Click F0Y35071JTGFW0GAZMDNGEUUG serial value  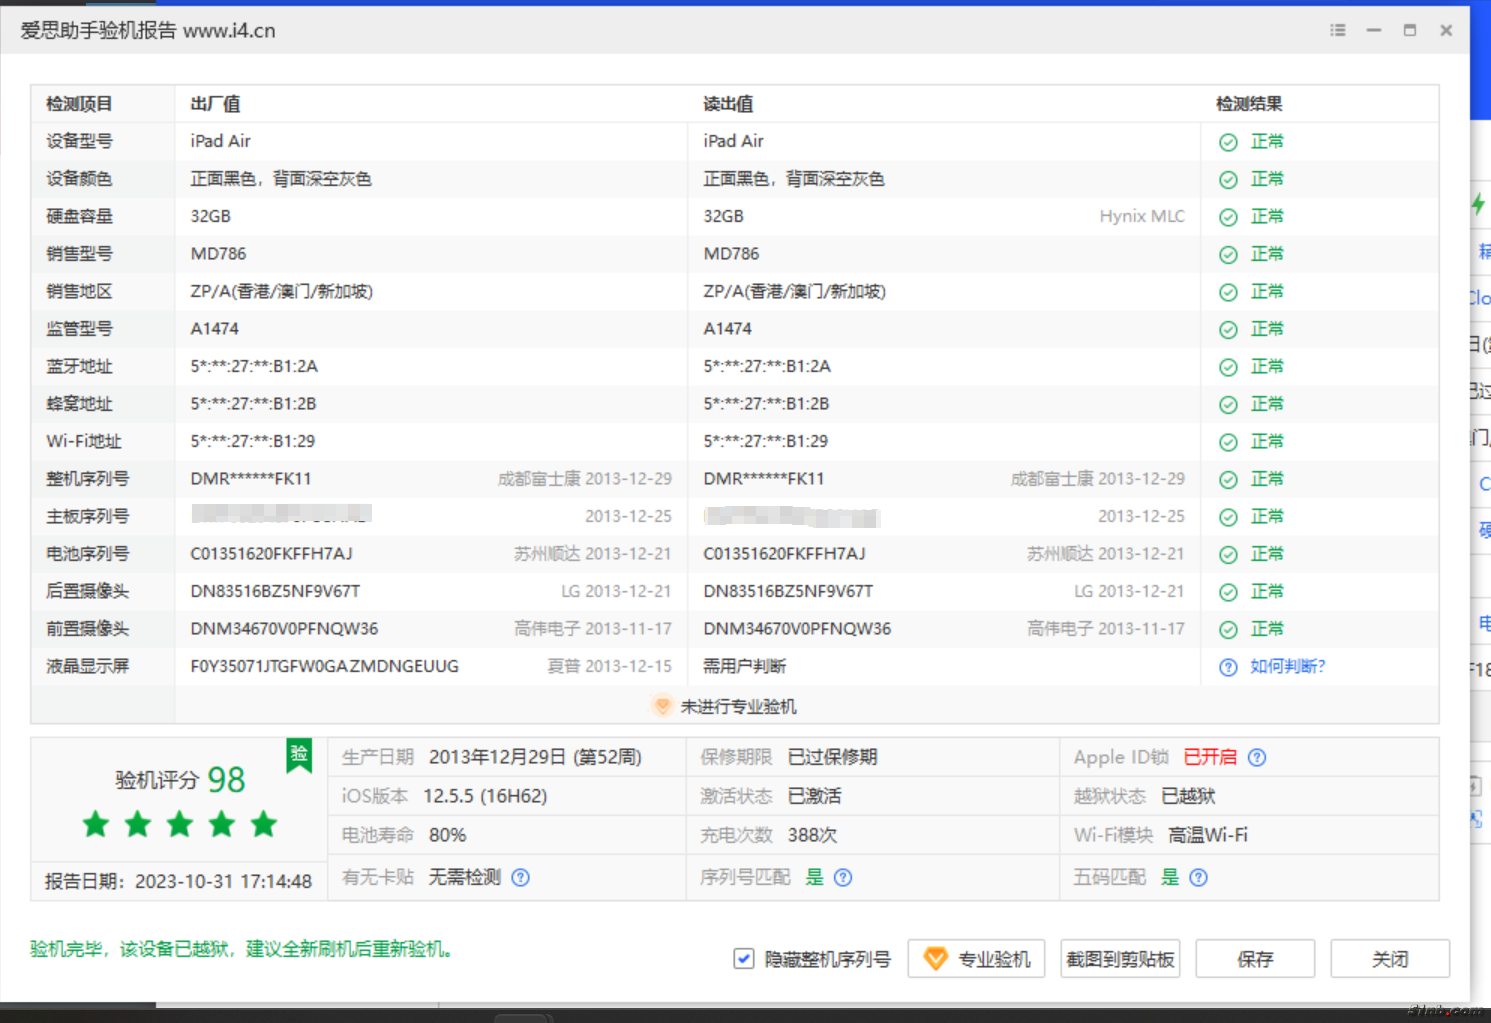[x=325, y=666]
